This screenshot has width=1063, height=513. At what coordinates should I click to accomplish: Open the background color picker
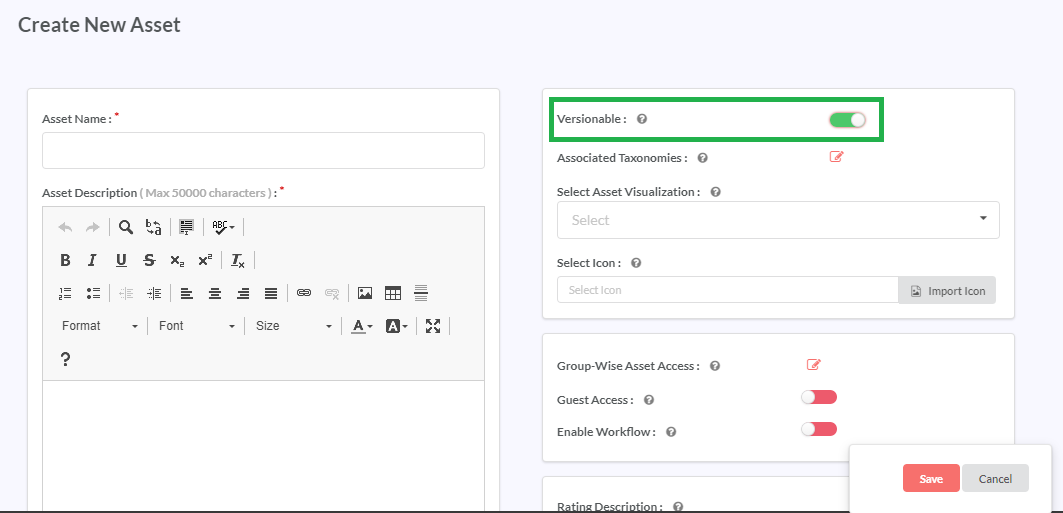tap(397, 326)
